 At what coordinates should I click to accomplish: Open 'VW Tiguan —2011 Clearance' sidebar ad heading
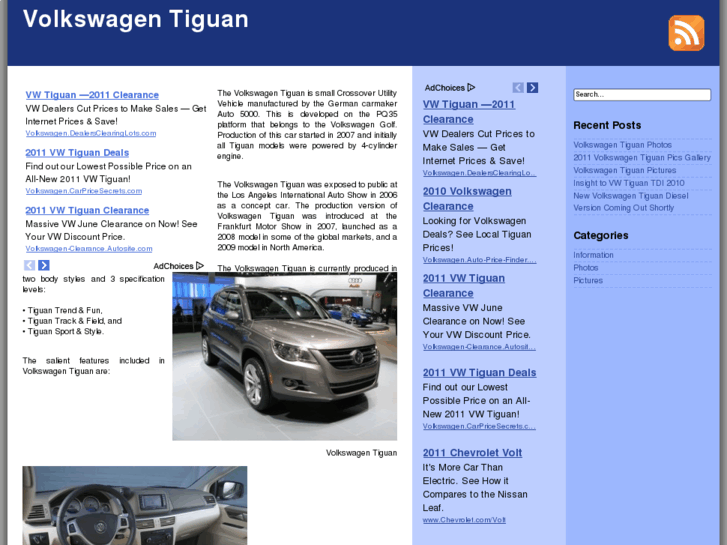click(469, 112)
